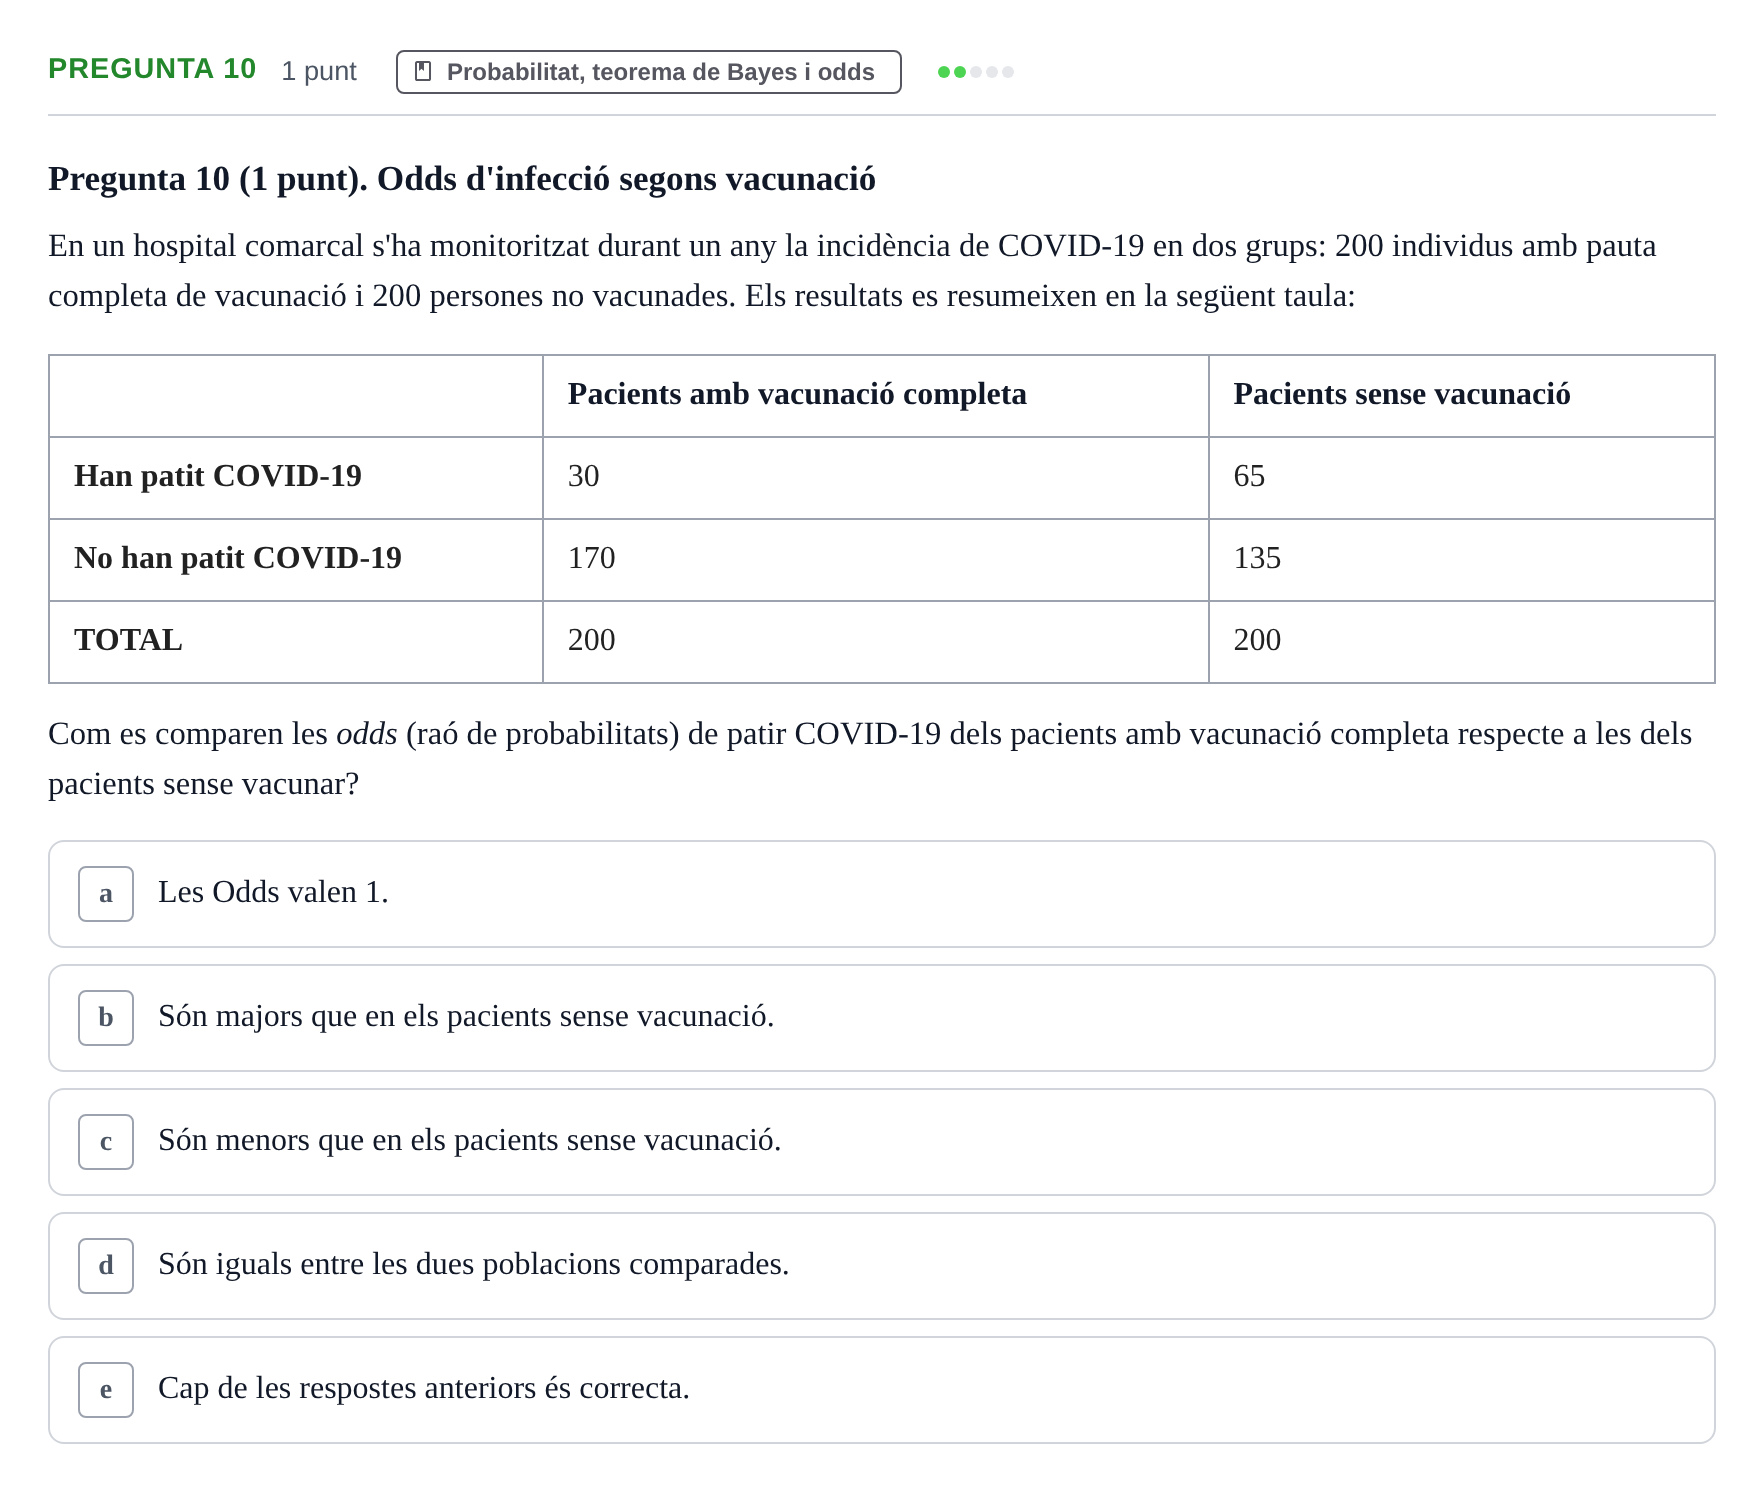The height and width of the screenshot is (1494, 1764).
Task: Select answer c: Són menors
Action: [x=881, y=1142]
